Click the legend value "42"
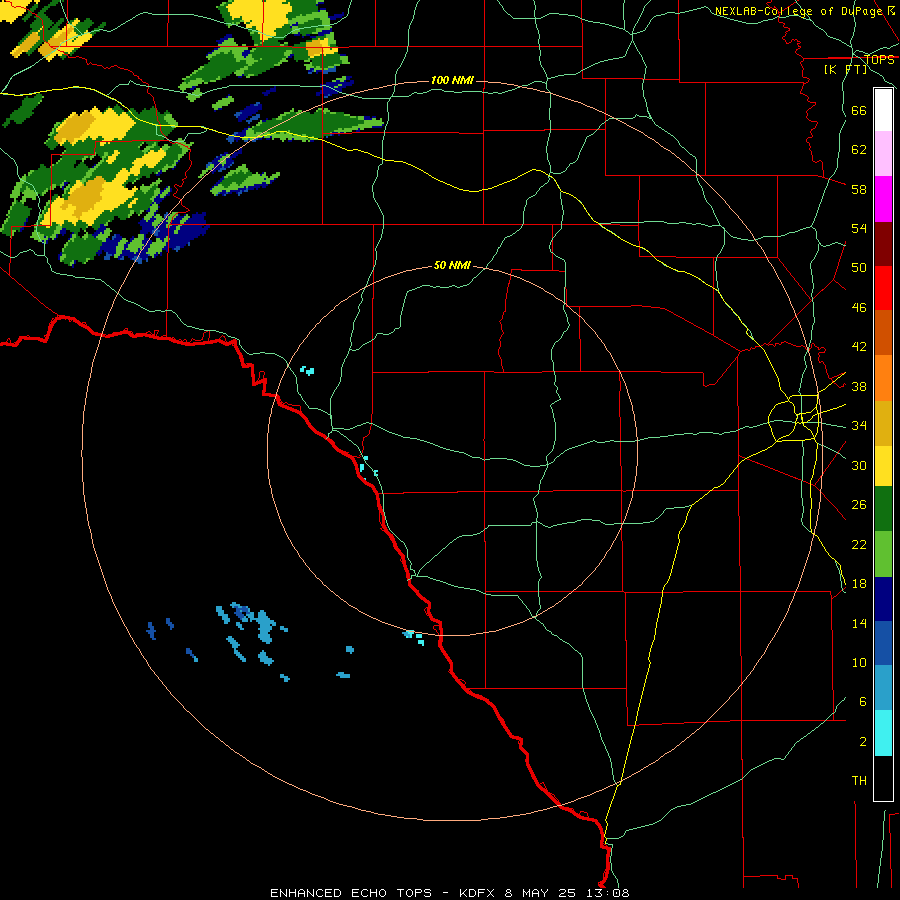Viewport: 900px width, 900px height. tap(859, 347)
